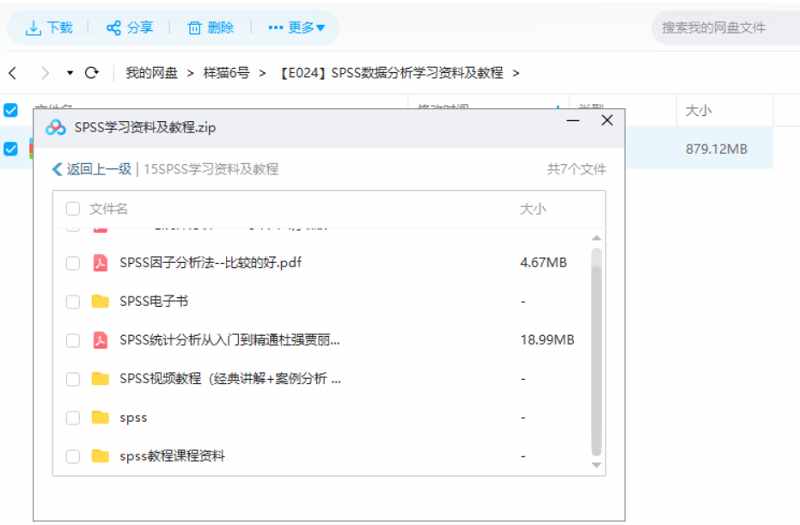This screenshot has width=800, height=525.
Task: Click the share icon in toolbar
Action: 114,28
